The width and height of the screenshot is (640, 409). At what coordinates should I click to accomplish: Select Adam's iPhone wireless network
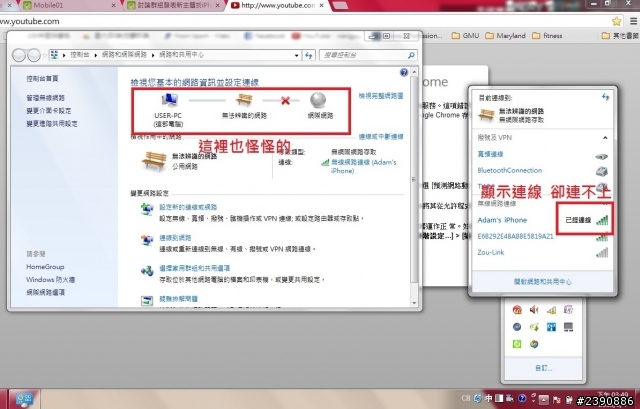[x=542, y=220]
